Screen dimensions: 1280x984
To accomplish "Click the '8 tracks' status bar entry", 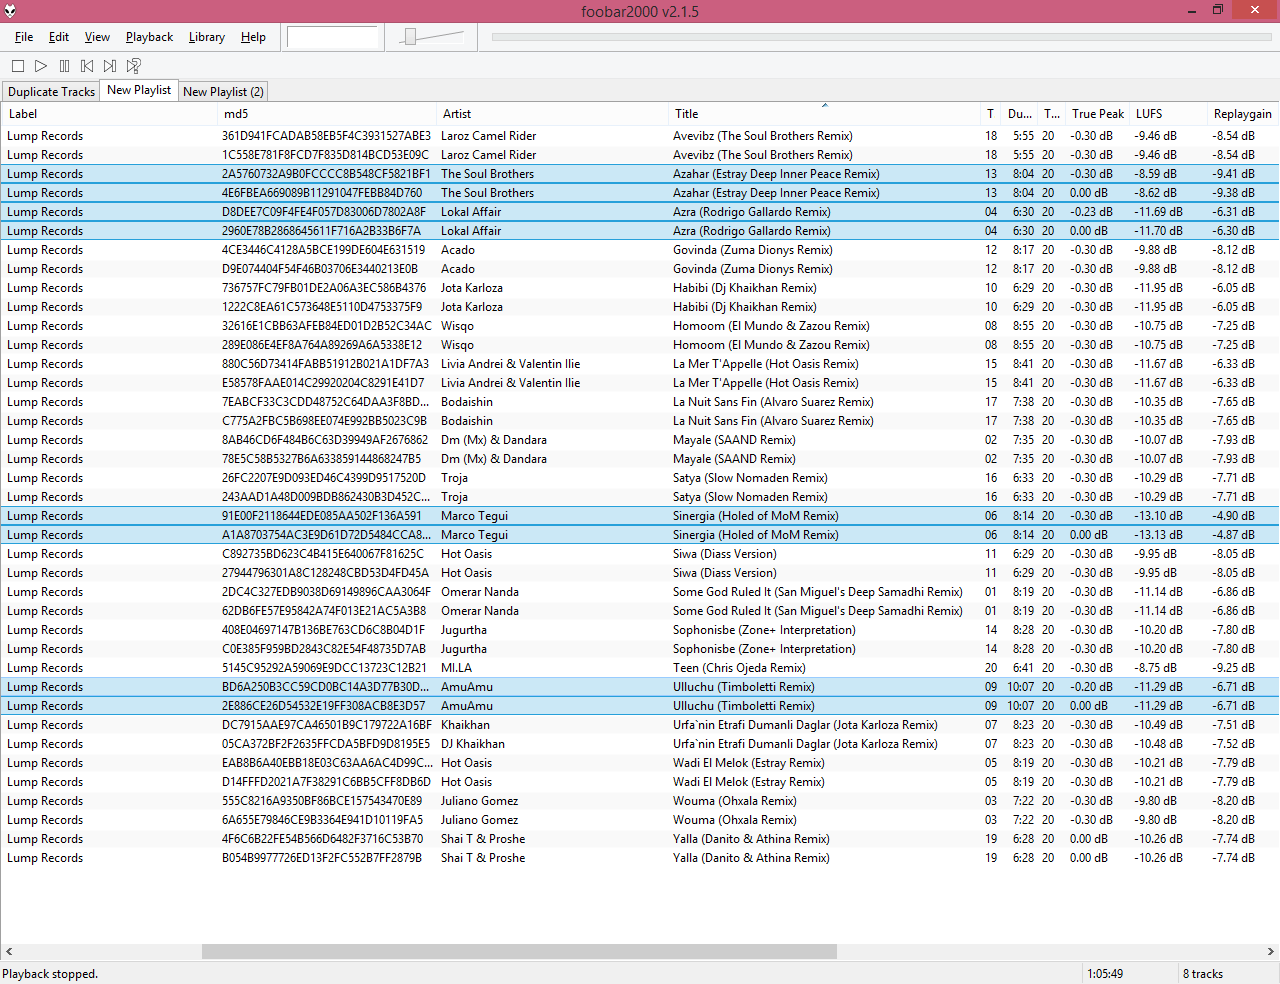I will point(1203,974).
